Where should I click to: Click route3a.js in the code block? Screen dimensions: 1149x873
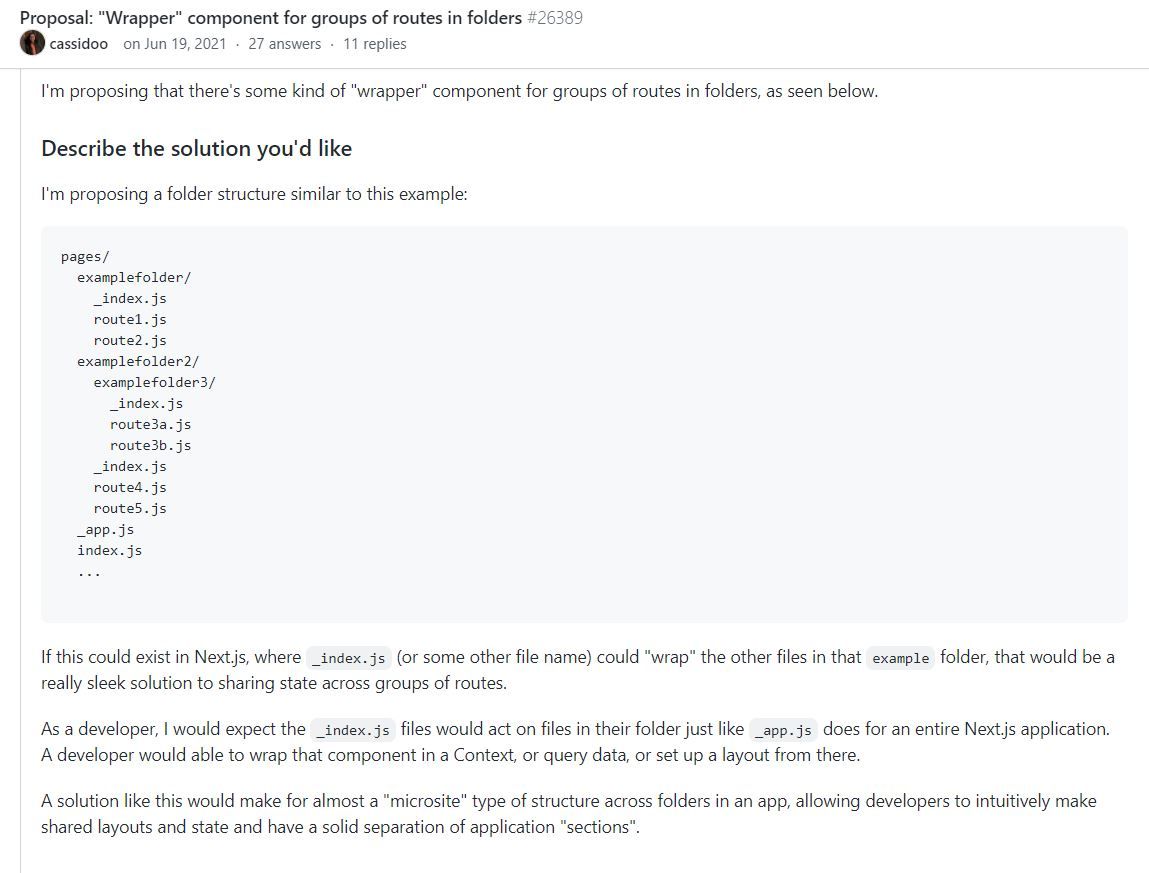150,424
